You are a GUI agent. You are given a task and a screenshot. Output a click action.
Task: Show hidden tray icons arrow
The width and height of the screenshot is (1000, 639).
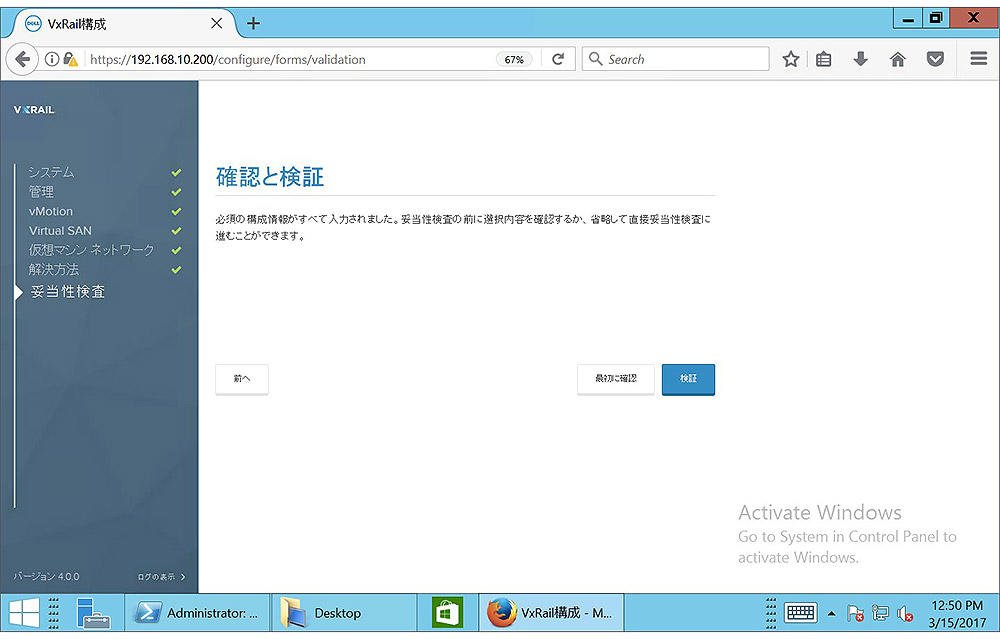click(831, 613)
